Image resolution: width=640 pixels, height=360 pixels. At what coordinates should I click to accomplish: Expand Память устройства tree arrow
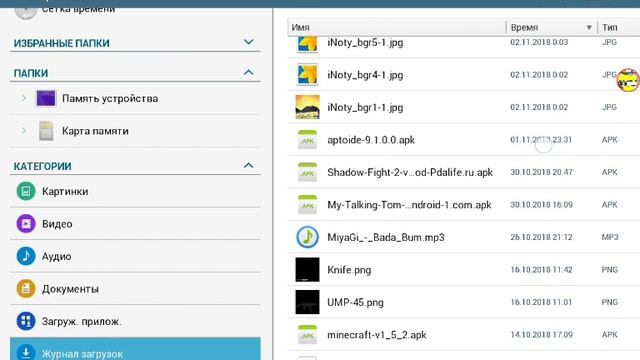(x=24, y=98)
